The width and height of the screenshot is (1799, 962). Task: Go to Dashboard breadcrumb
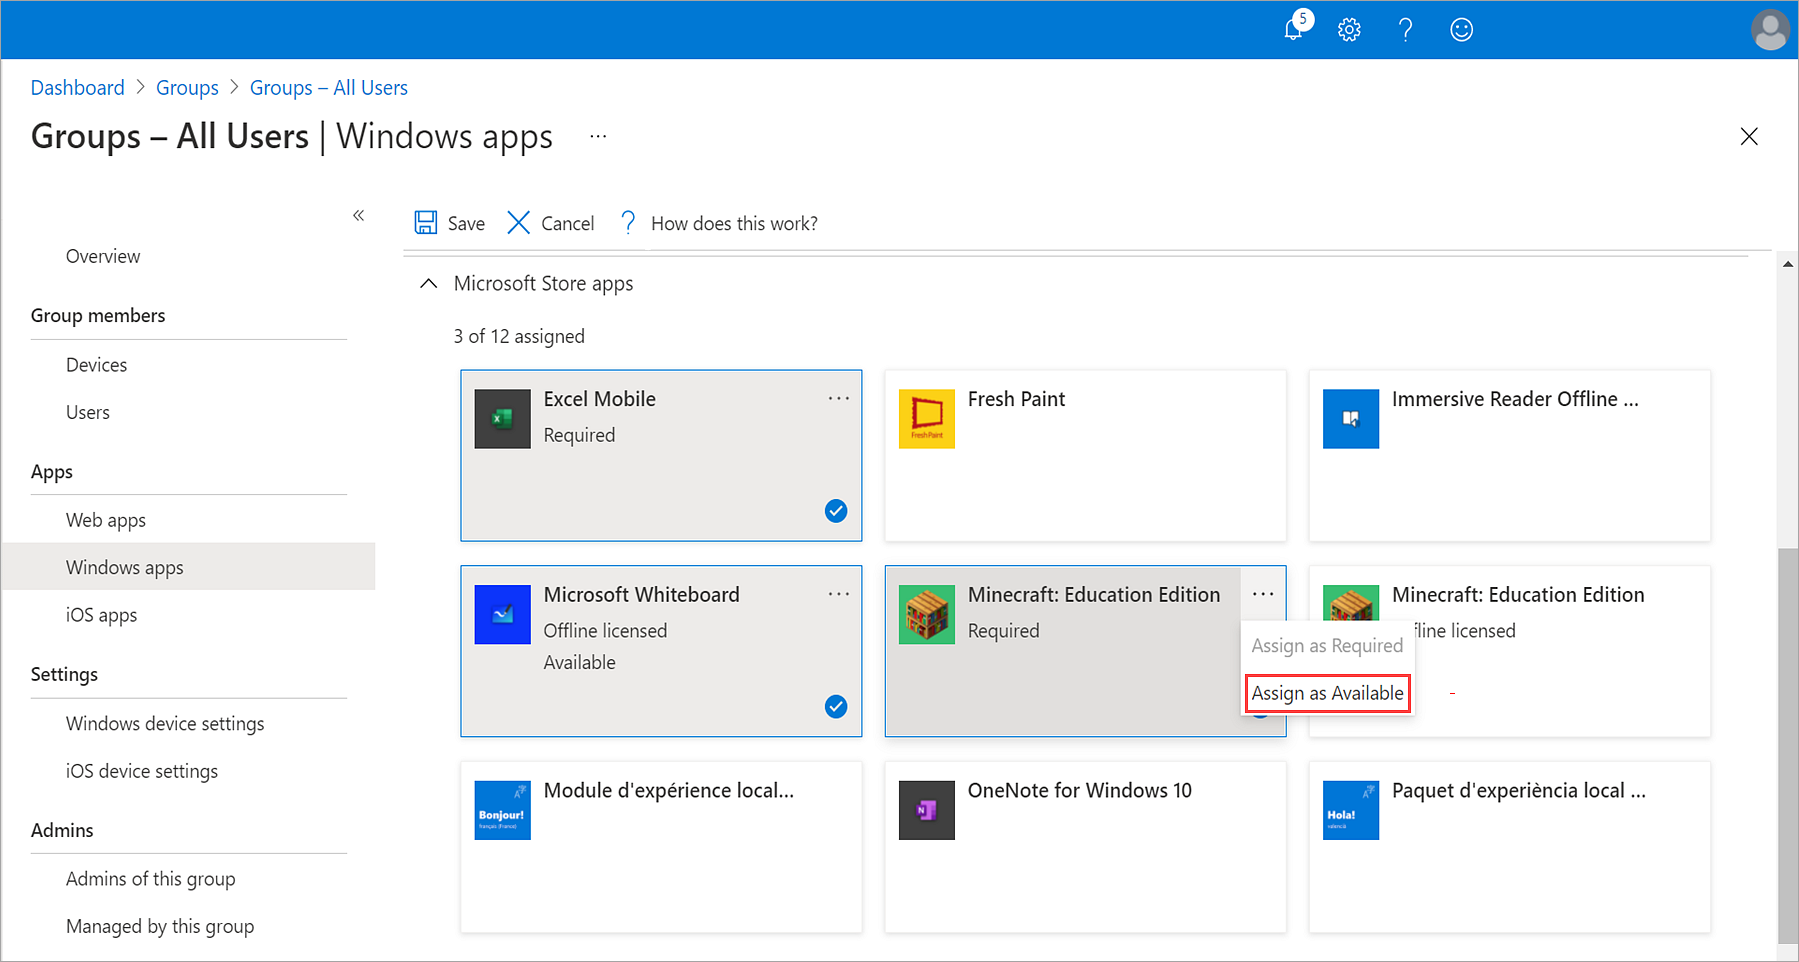[78, 87]
